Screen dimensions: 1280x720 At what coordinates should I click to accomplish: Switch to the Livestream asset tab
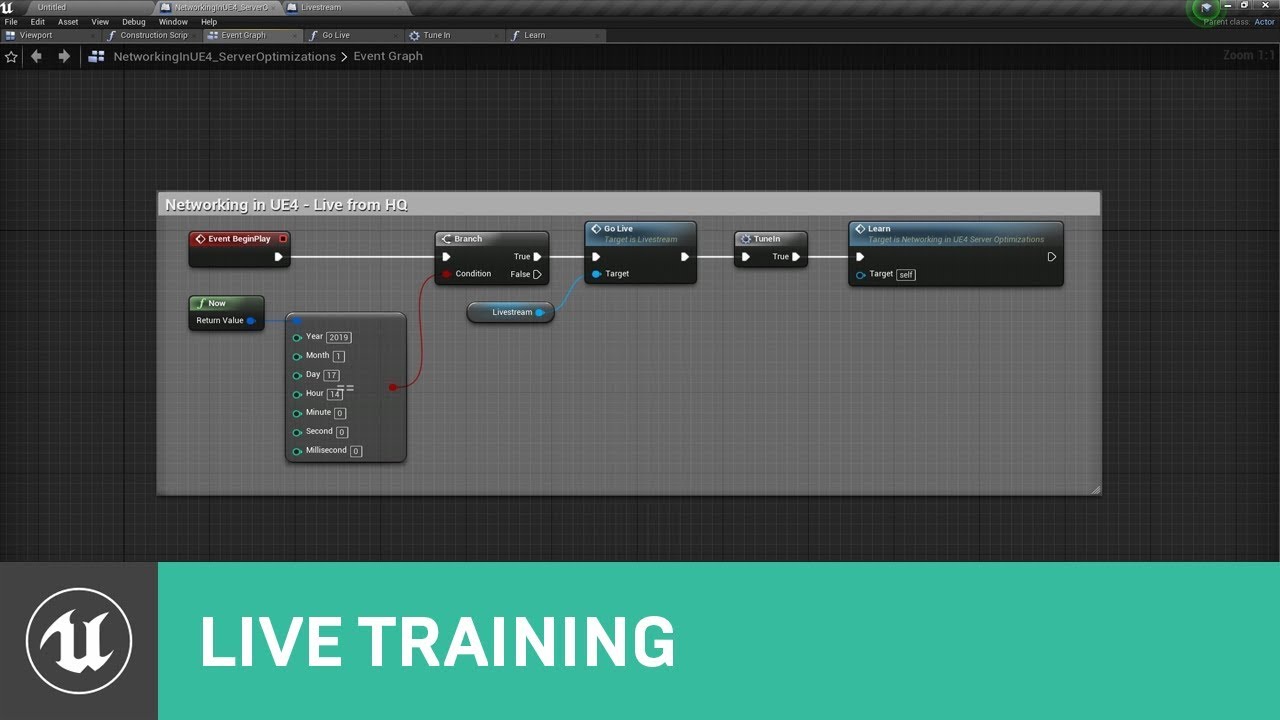(x=345, y=7)
